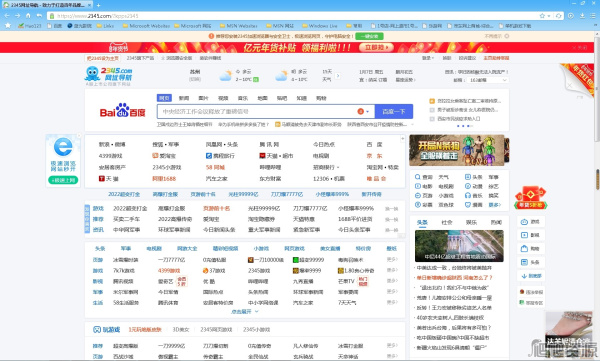Image resolution: width=600 pixels, height=361 pixels.
Task: Open the browser home page icon
Action: click(28, 16)
